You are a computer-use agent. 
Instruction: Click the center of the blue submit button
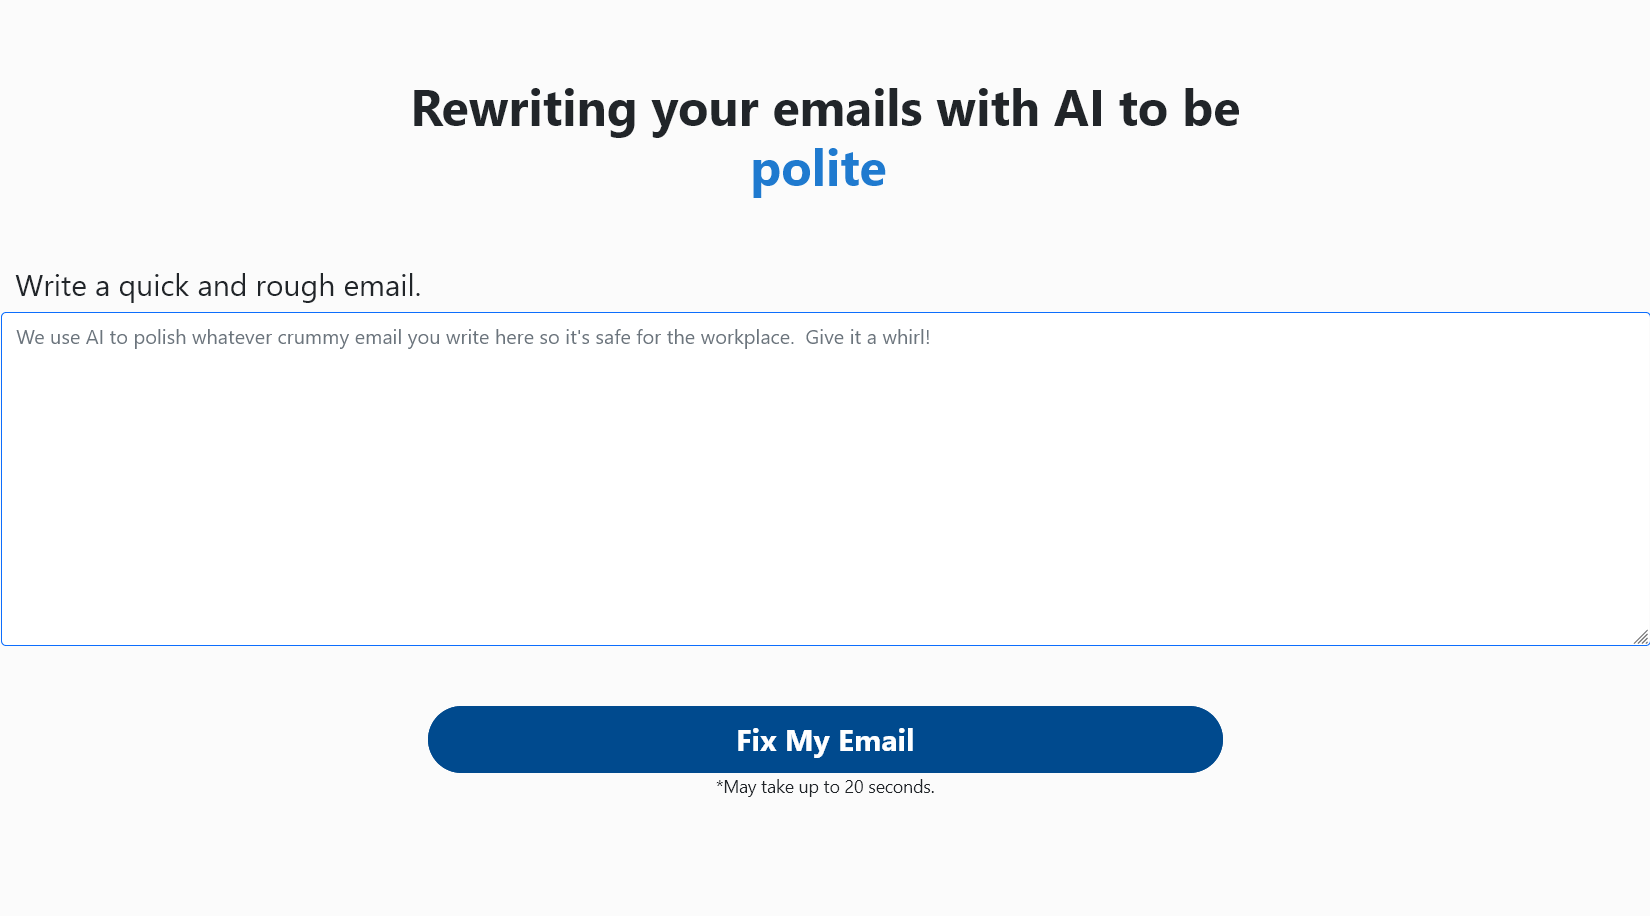[x=825, y=739]
